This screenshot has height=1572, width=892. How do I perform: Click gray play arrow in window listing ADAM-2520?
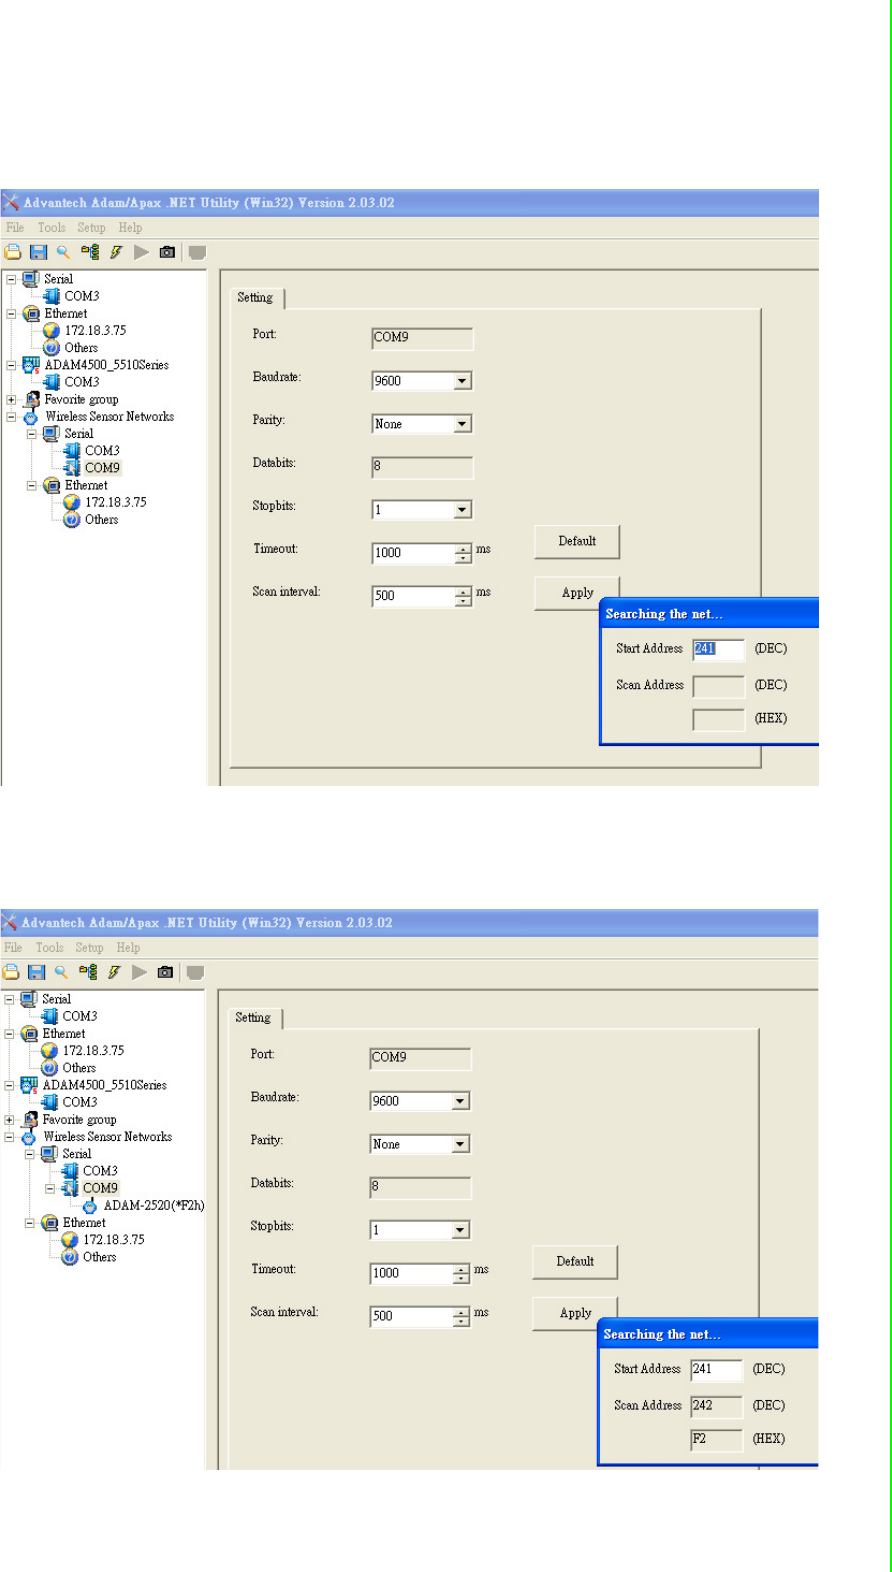[x=139, y=972]
